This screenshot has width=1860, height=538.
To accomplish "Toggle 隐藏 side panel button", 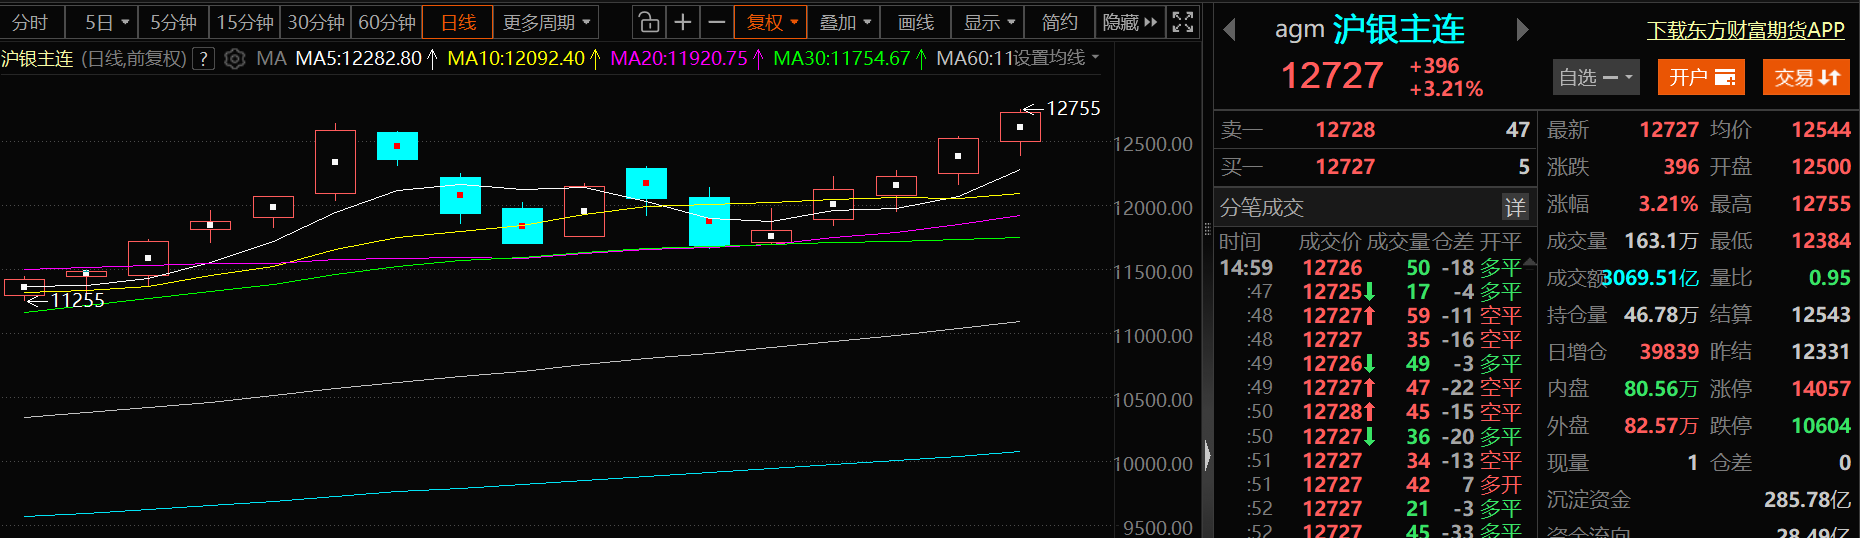I will point(1130,22).
